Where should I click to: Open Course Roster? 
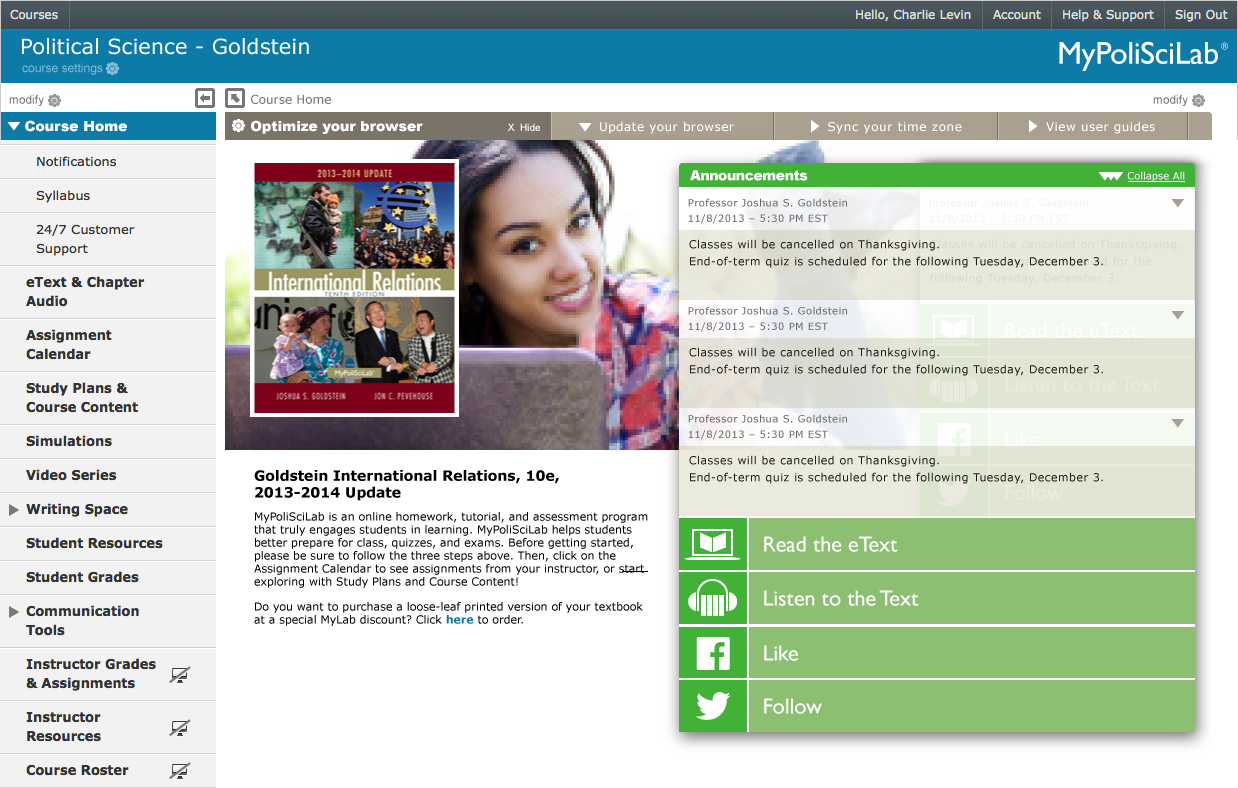tap(77, 771)
